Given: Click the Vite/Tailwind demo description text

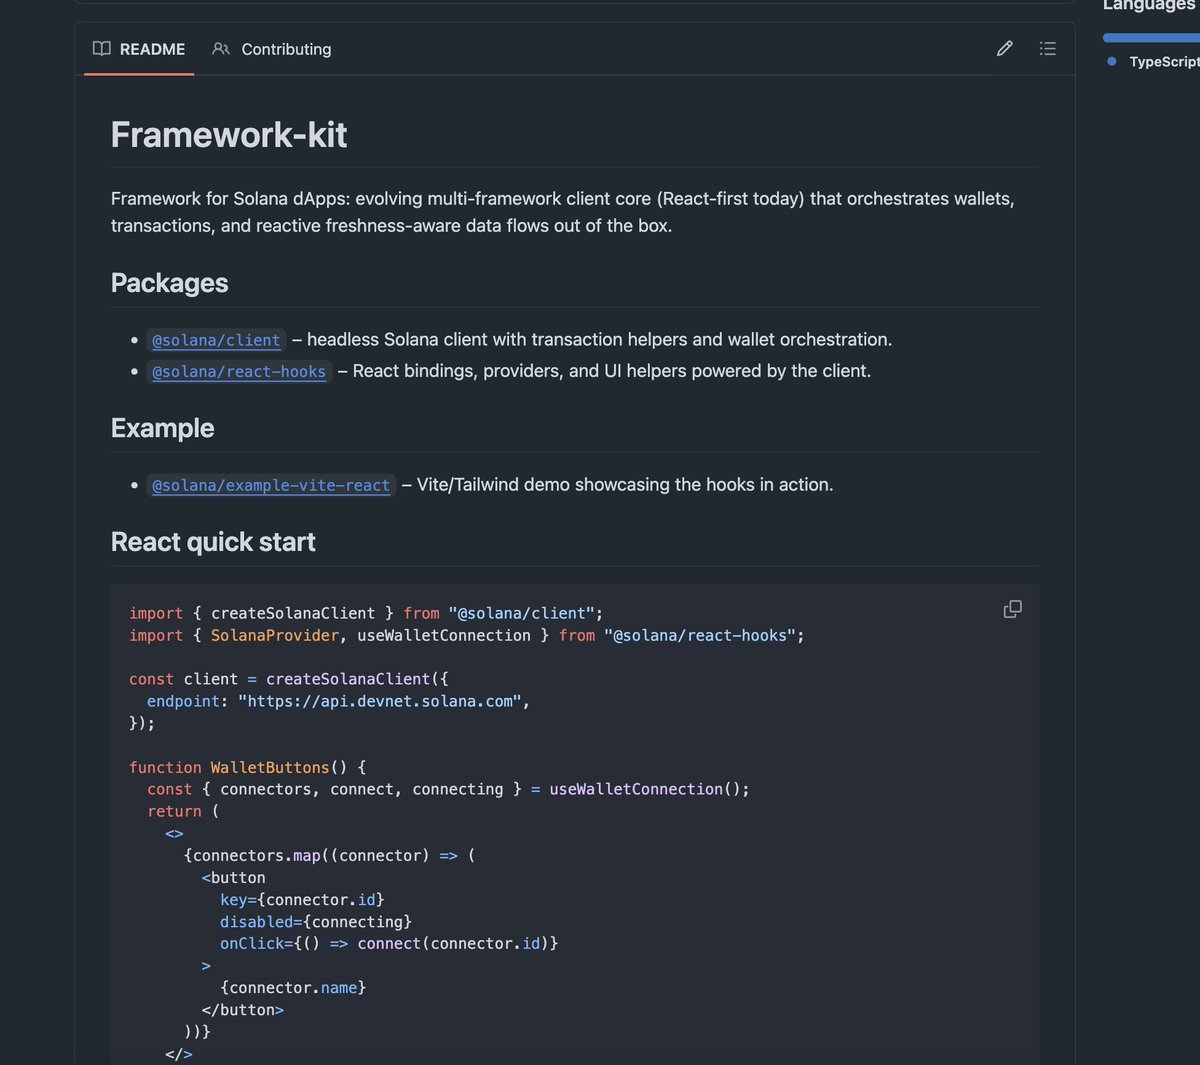Looking at the screenshot, I should [625, 485].
